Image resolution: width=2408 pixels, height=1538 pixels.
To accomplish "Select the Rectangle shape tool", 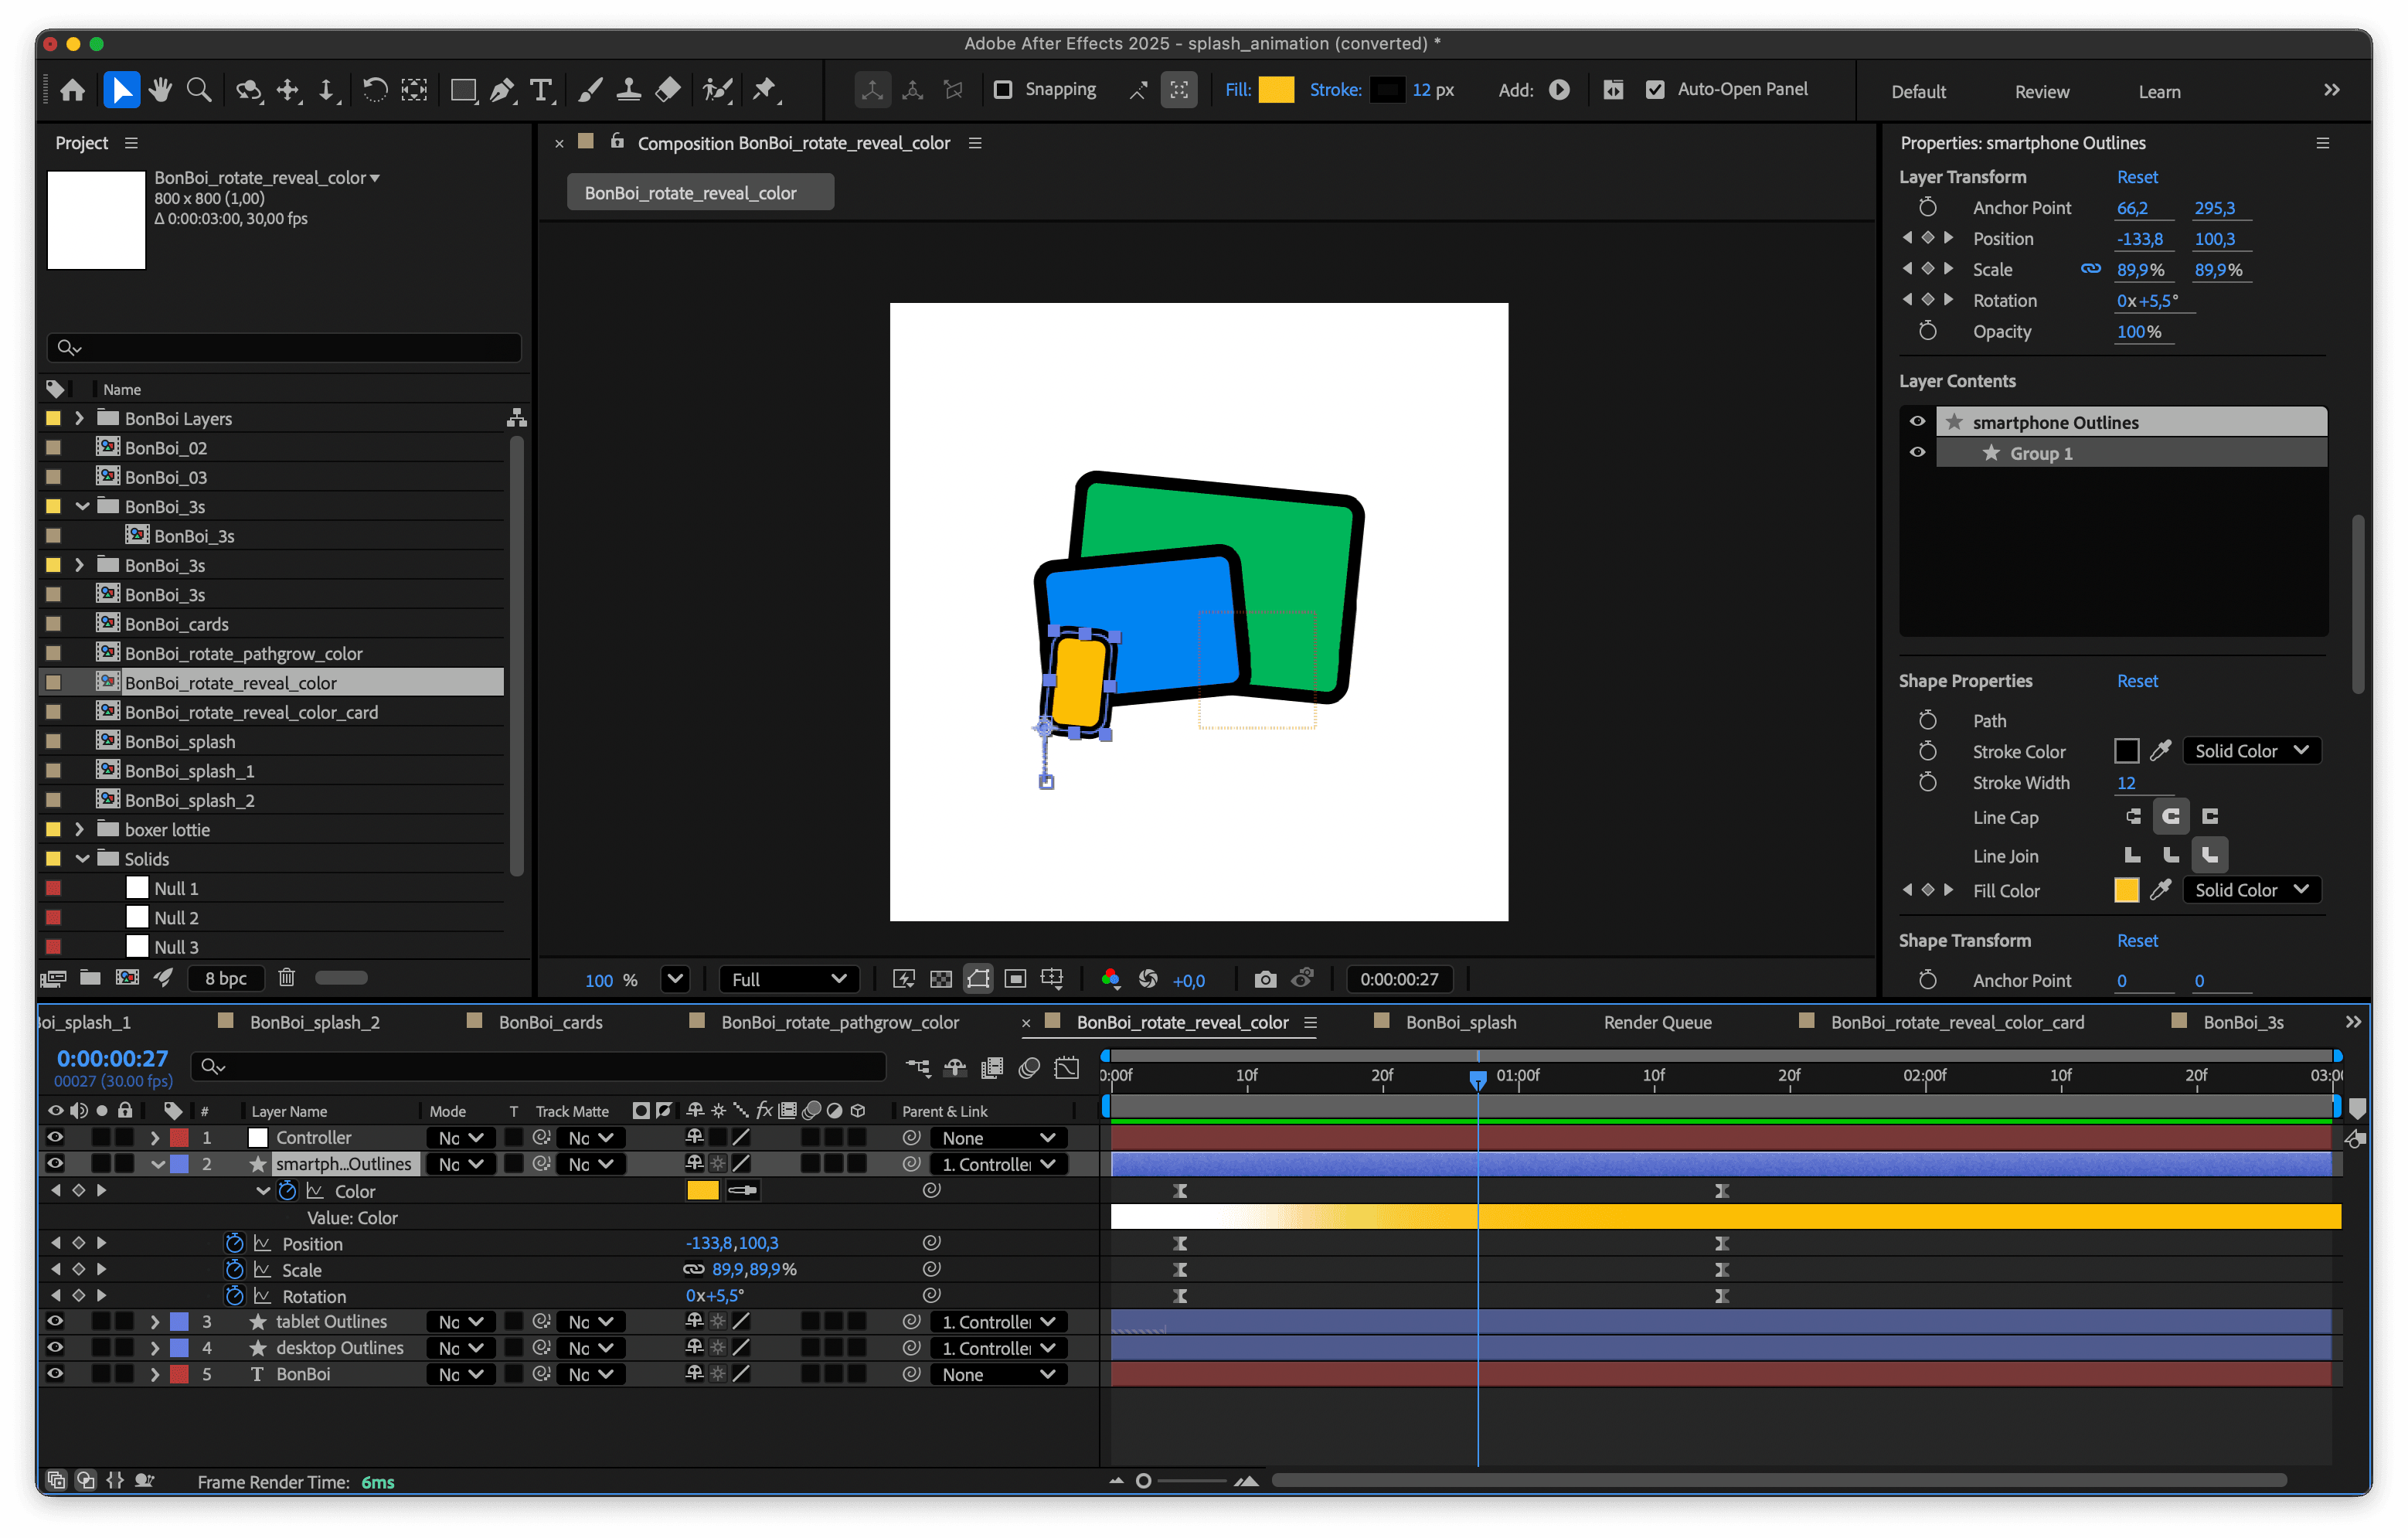I will tap(463, 91).
